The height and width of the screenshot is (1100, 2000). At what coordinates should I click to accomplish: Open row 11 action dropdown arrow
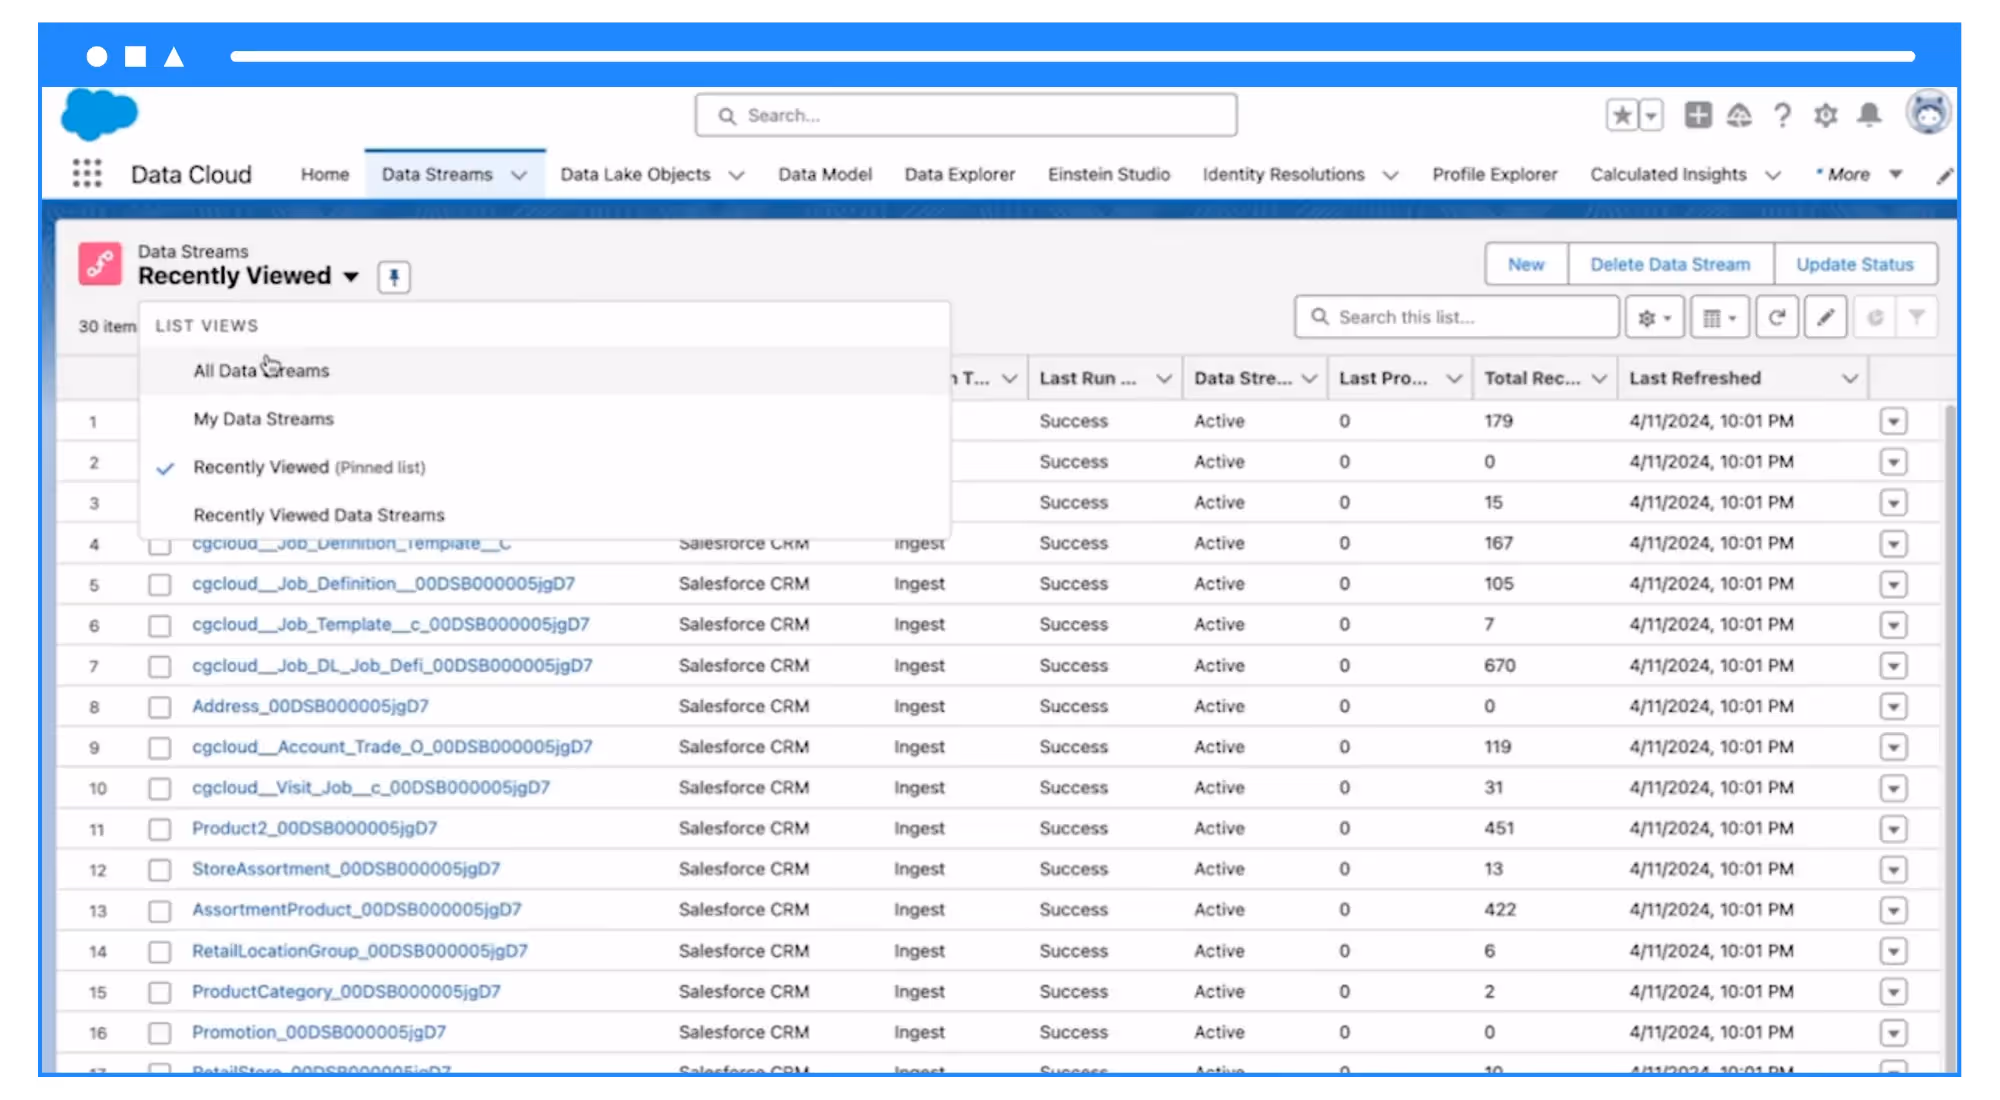point(1893,829)
